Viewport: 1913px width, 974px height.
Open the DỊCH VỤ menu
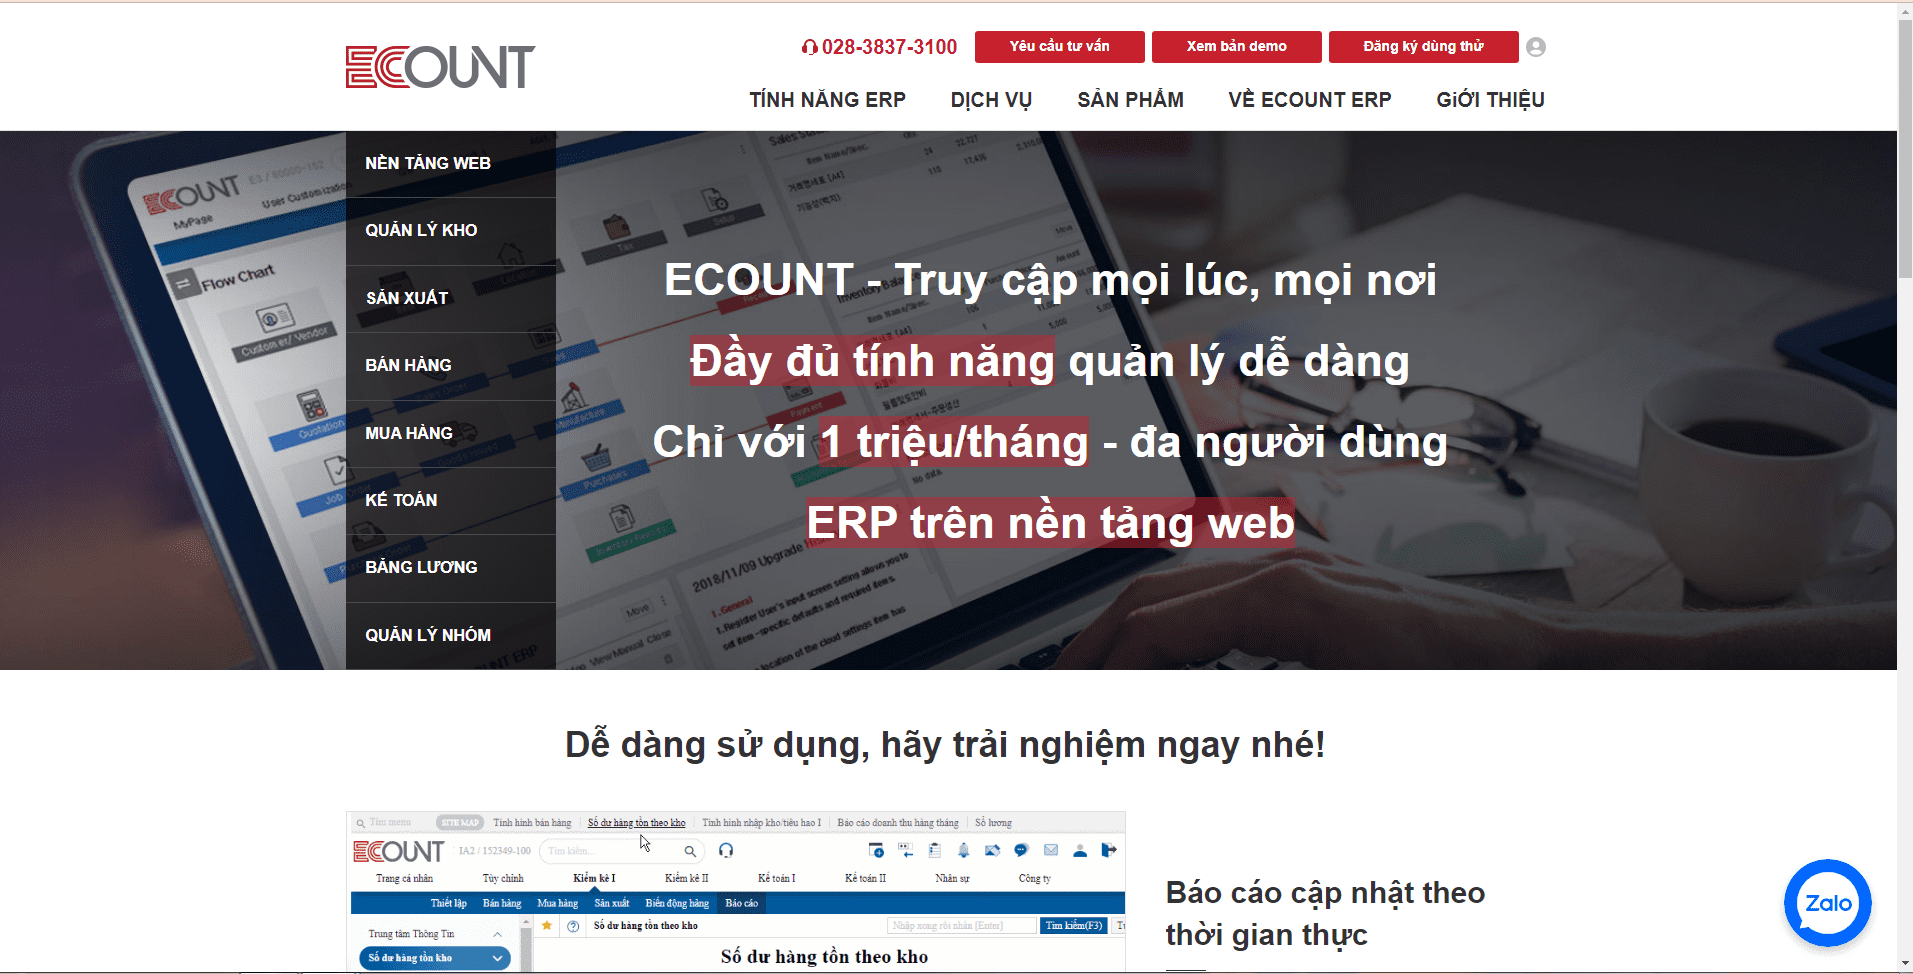(x=990, y=100)
